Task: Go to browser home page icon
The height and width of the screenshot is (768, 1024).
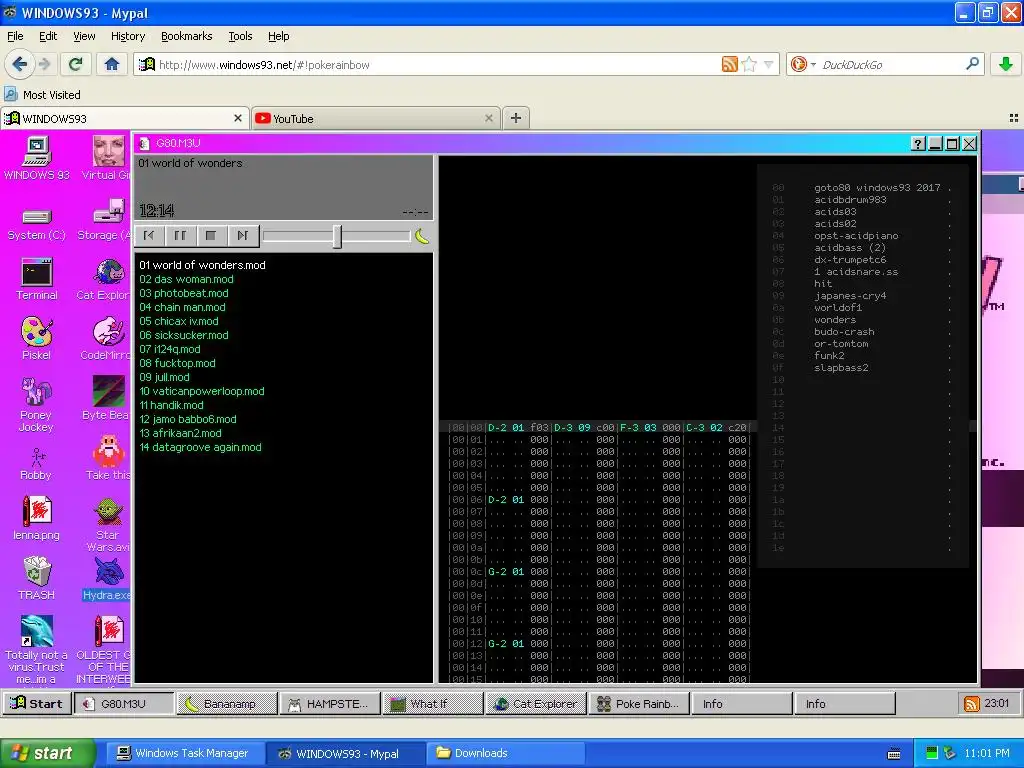Action: [112, 64]
